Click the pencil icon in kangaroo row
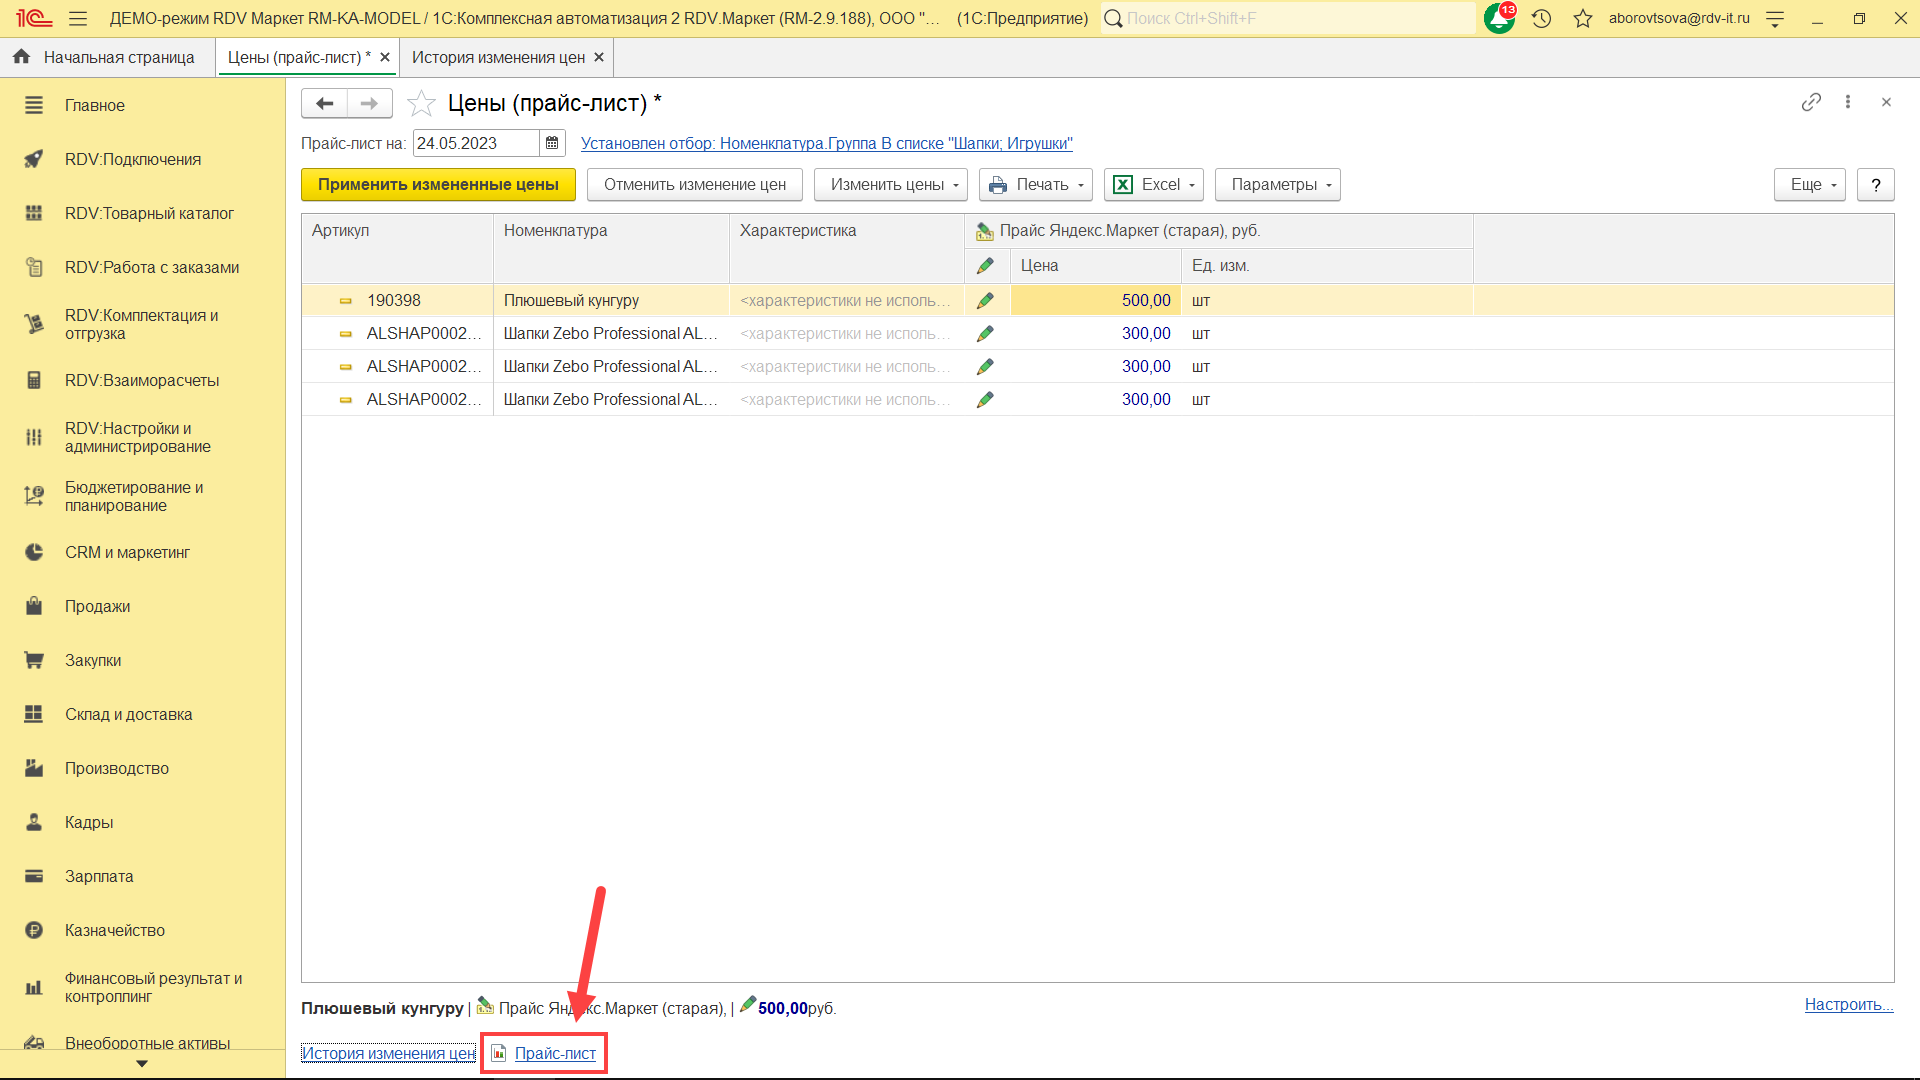 click(x=985, y=300)
